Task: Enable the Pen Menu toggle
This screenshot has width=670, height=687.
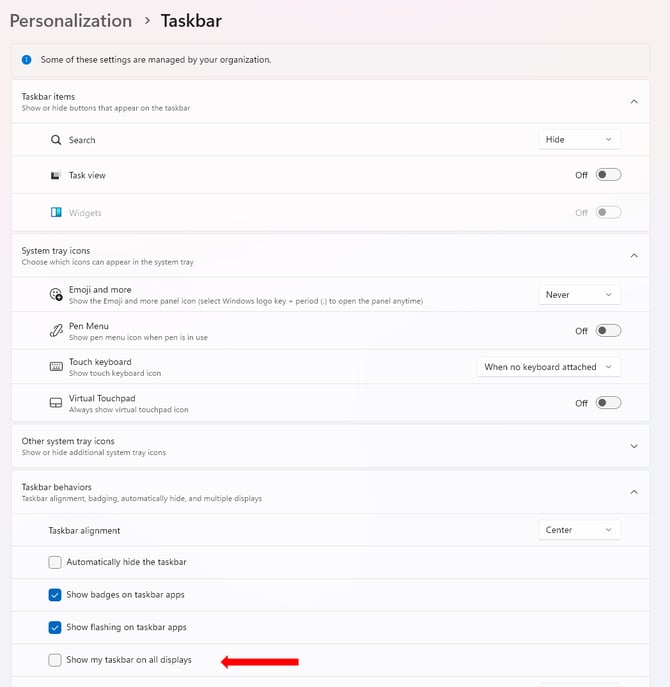Action: 608,331
